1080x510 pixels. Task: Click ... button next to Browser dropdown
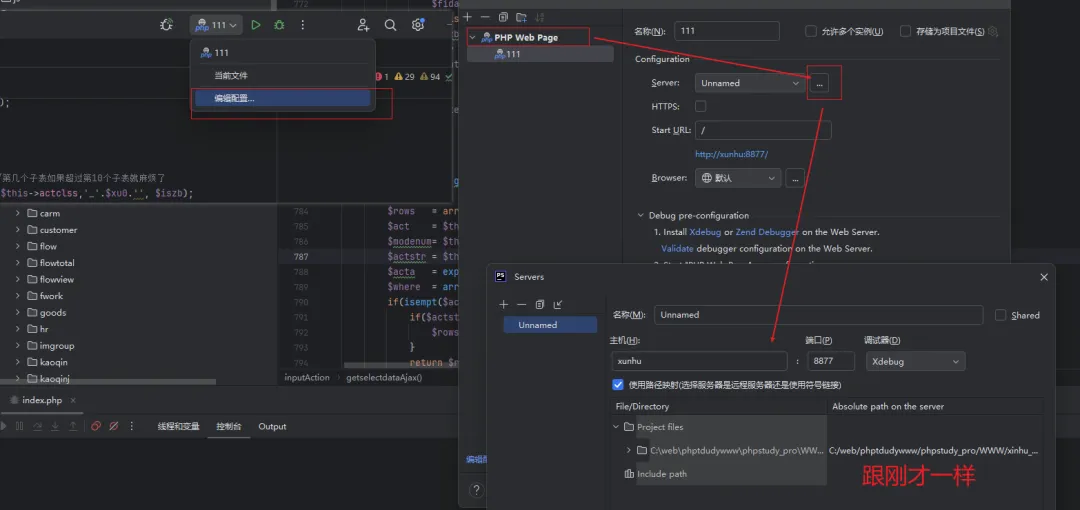coord(795,178)
